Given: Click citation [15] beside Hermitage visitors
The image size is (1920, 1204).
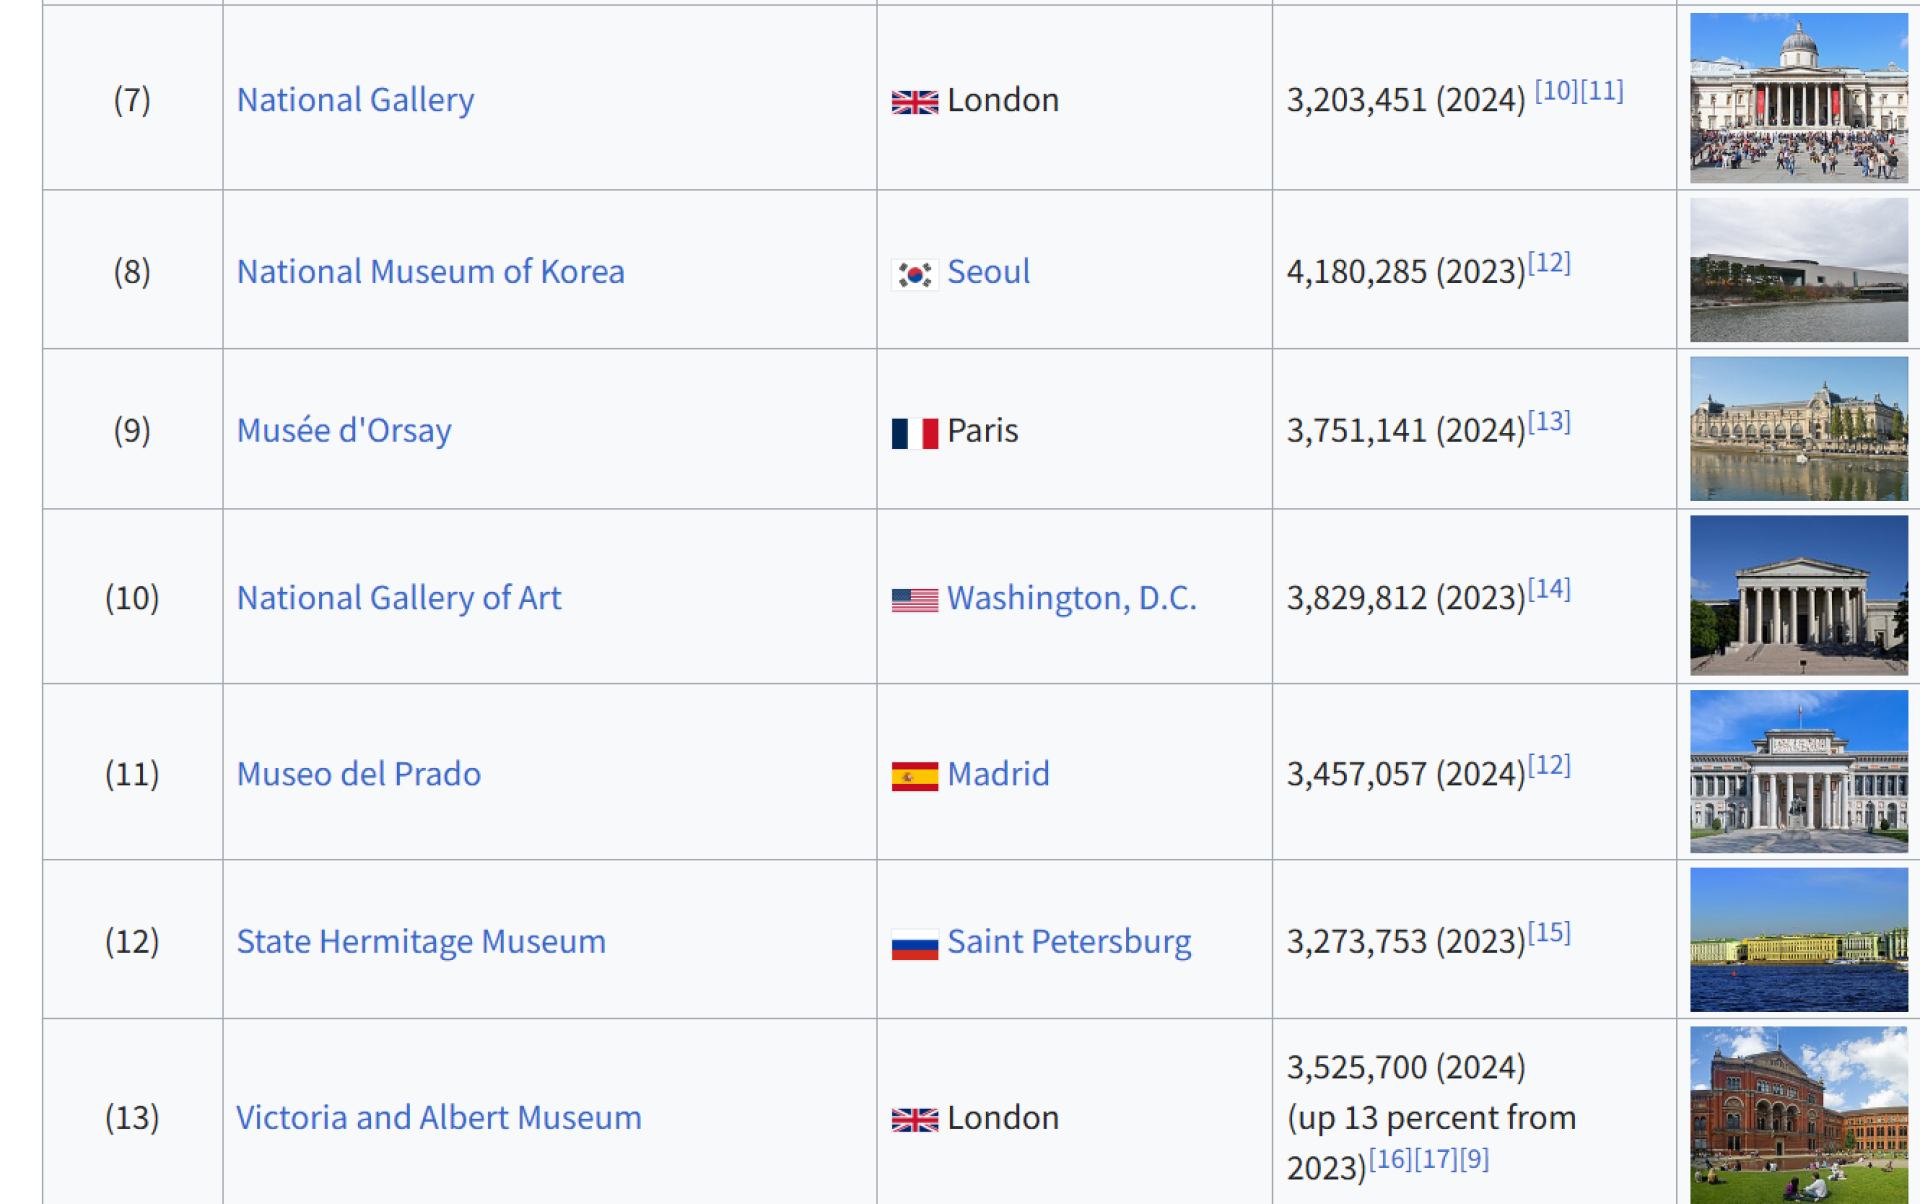Looking at the screenshot, I should [1549, 933].
